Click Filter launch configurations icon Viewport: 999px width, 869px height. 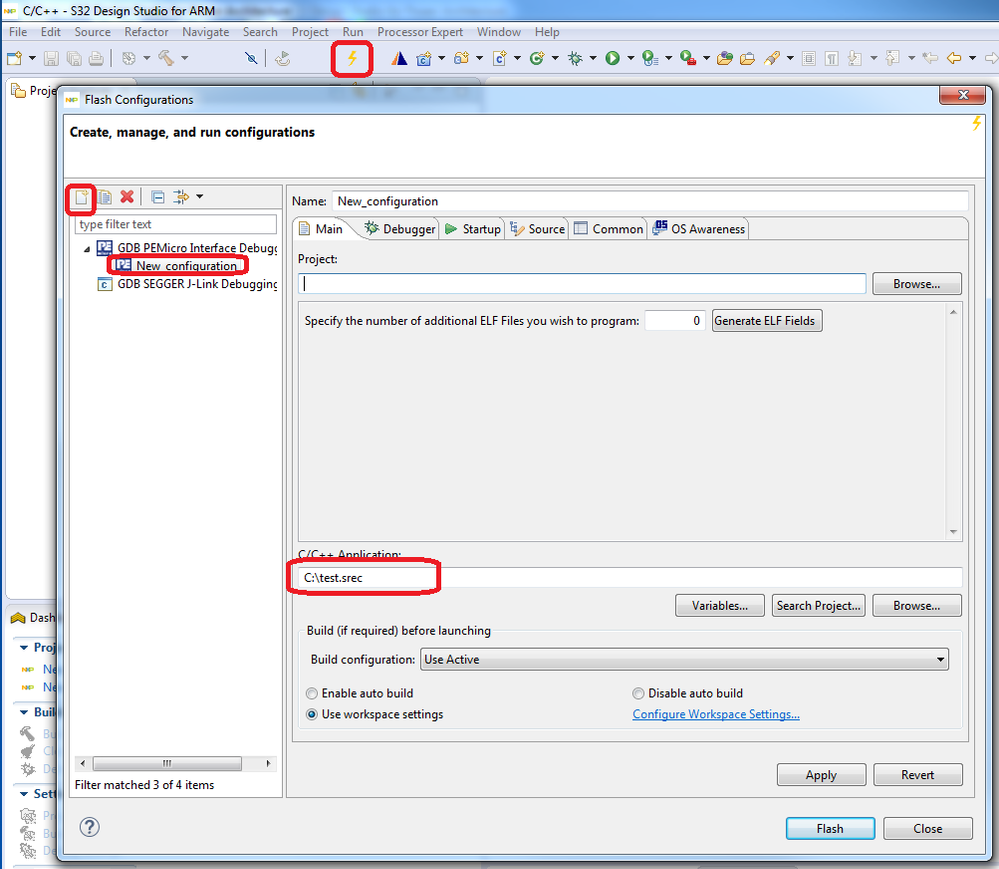coord(181,197)
